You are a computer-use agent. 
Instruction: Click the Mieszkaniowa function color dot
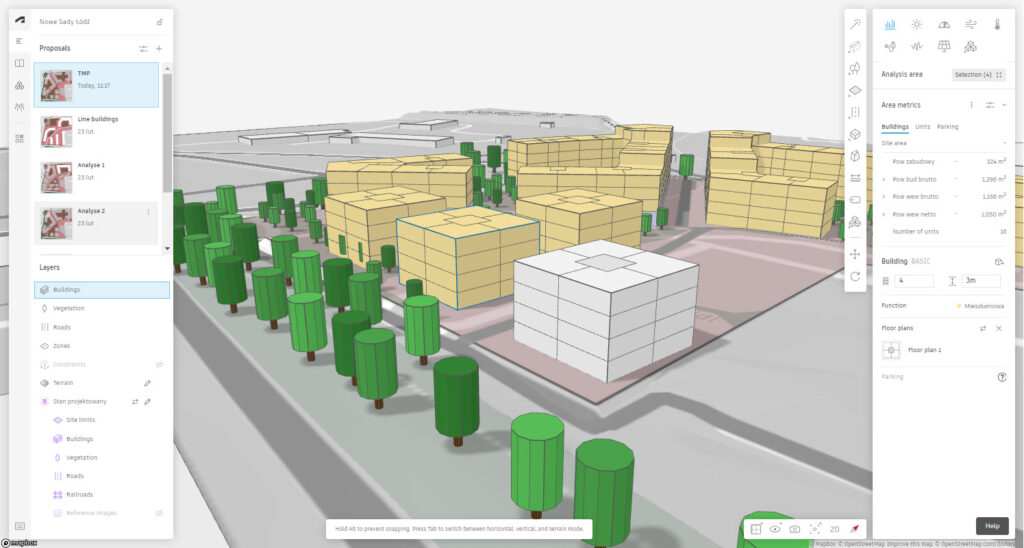tap(958, 305)
